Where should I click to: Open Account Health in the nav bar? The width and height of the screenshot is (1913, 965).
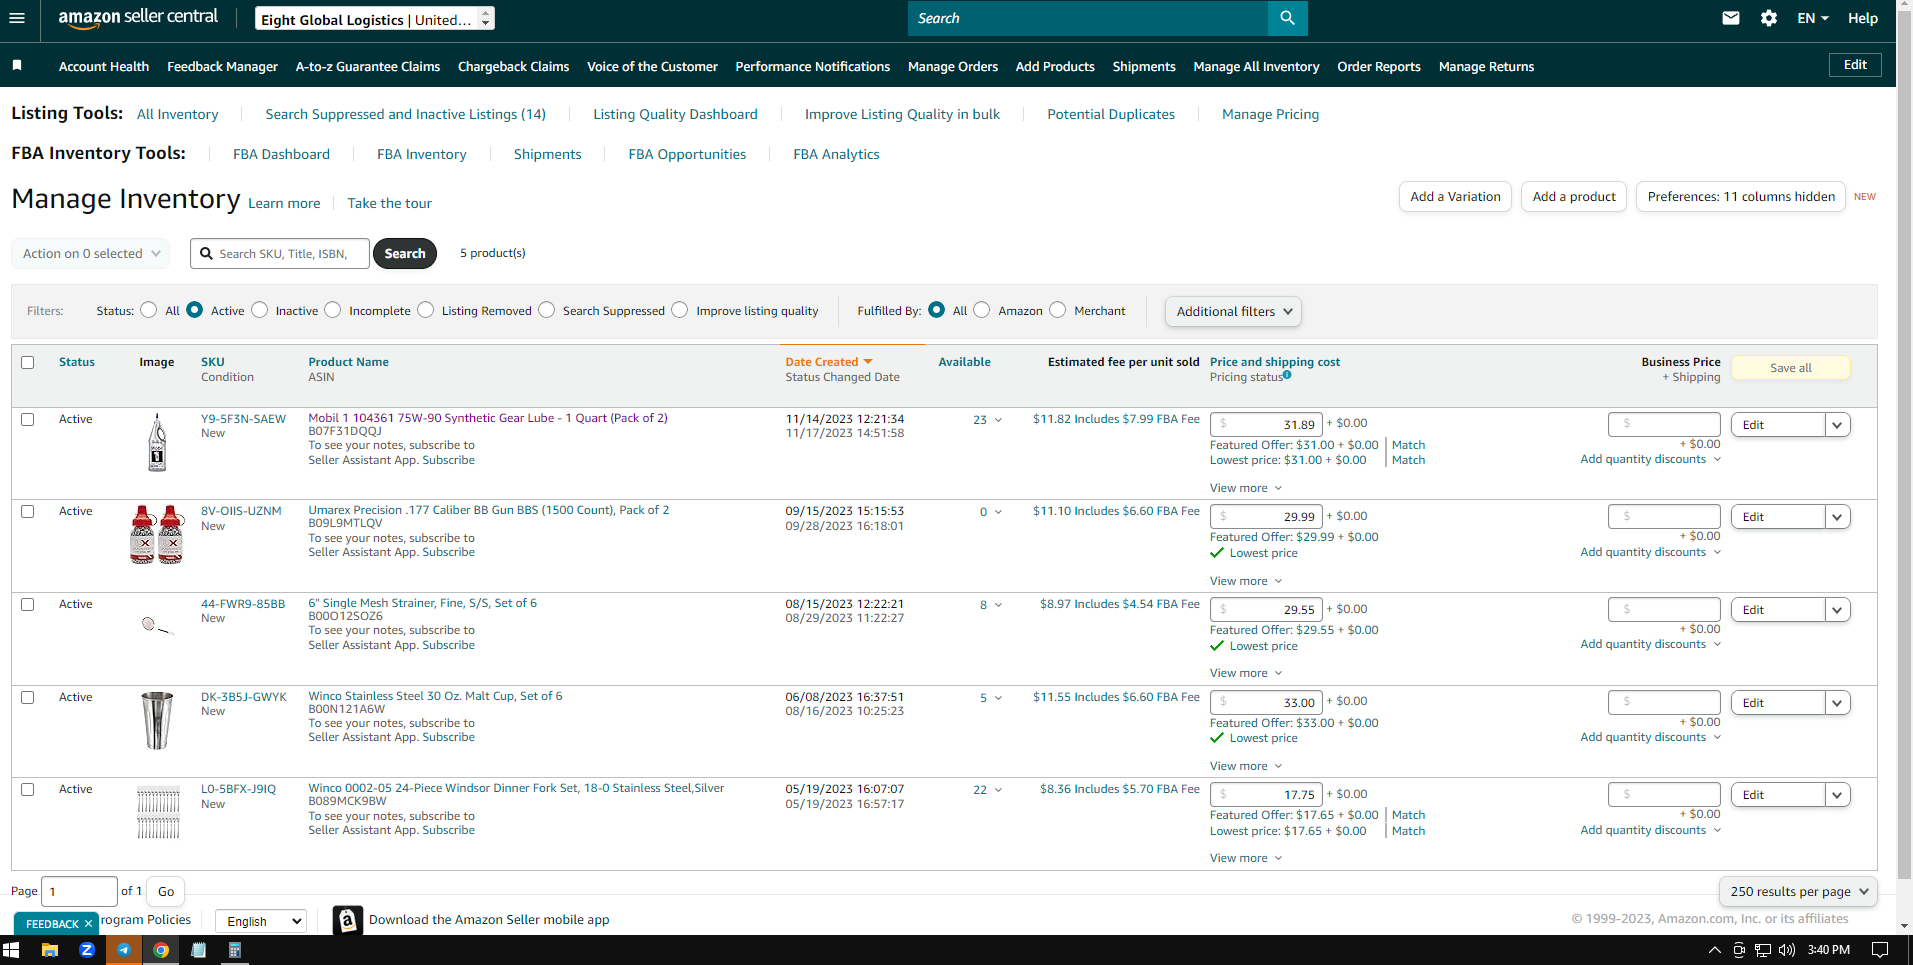click(104, 67)
